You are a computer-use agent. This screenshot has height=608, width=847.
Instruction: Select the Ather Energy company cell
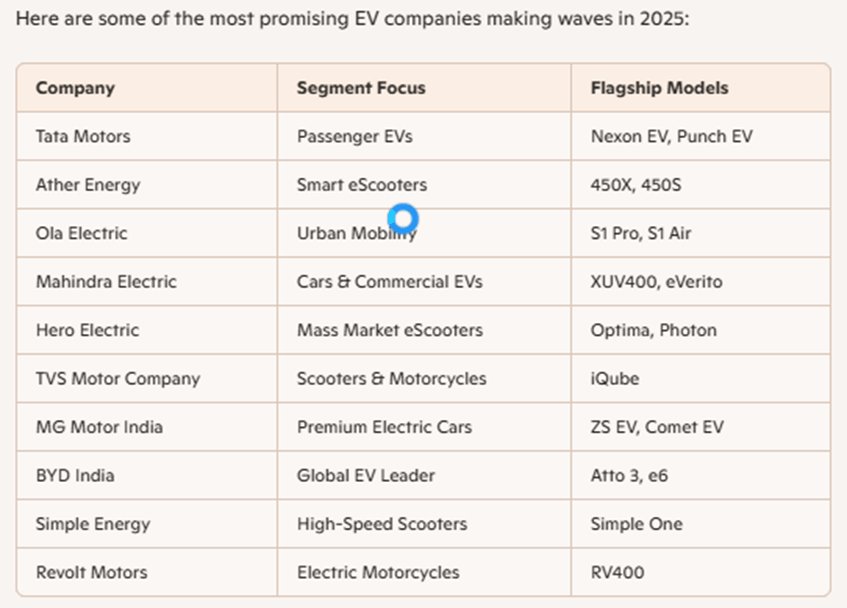88,185
